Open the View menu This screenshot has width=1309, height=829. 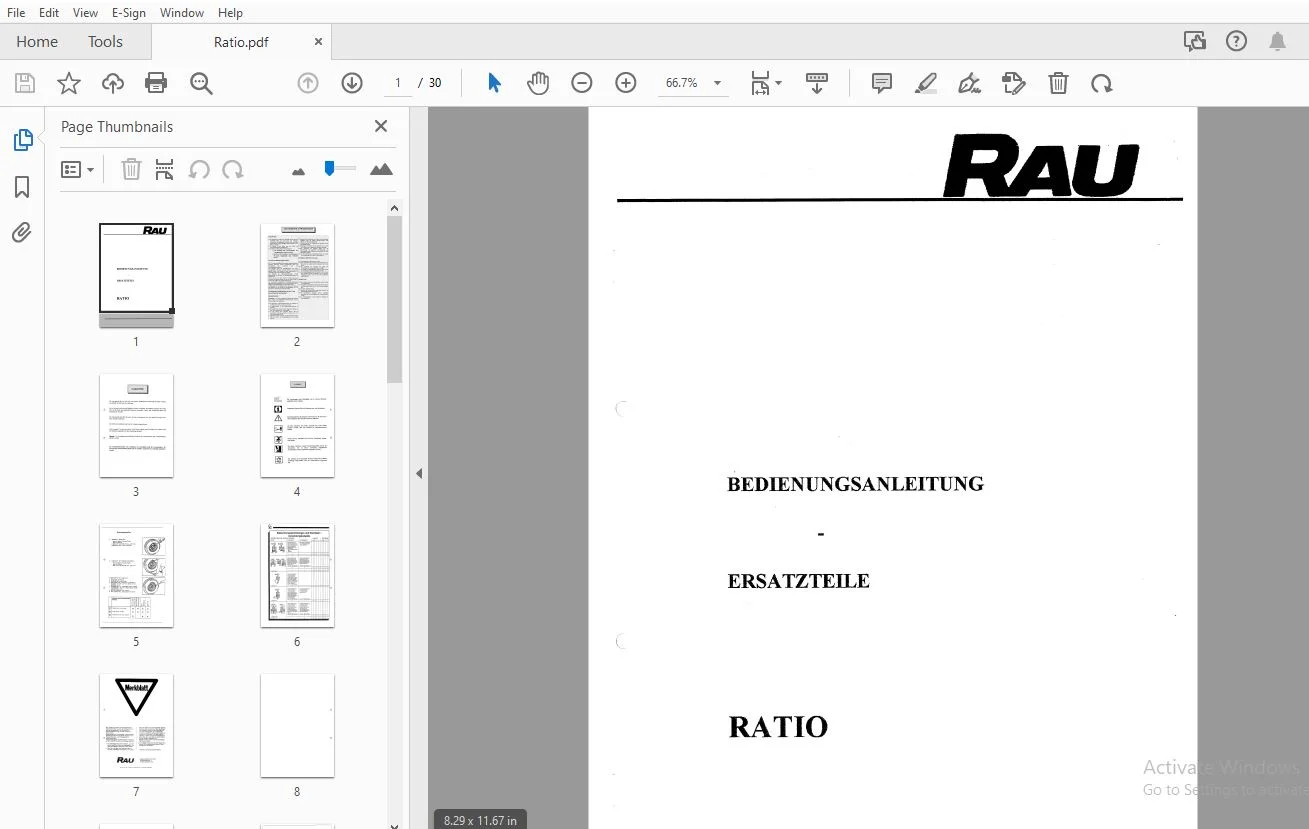tap(85, 13)
